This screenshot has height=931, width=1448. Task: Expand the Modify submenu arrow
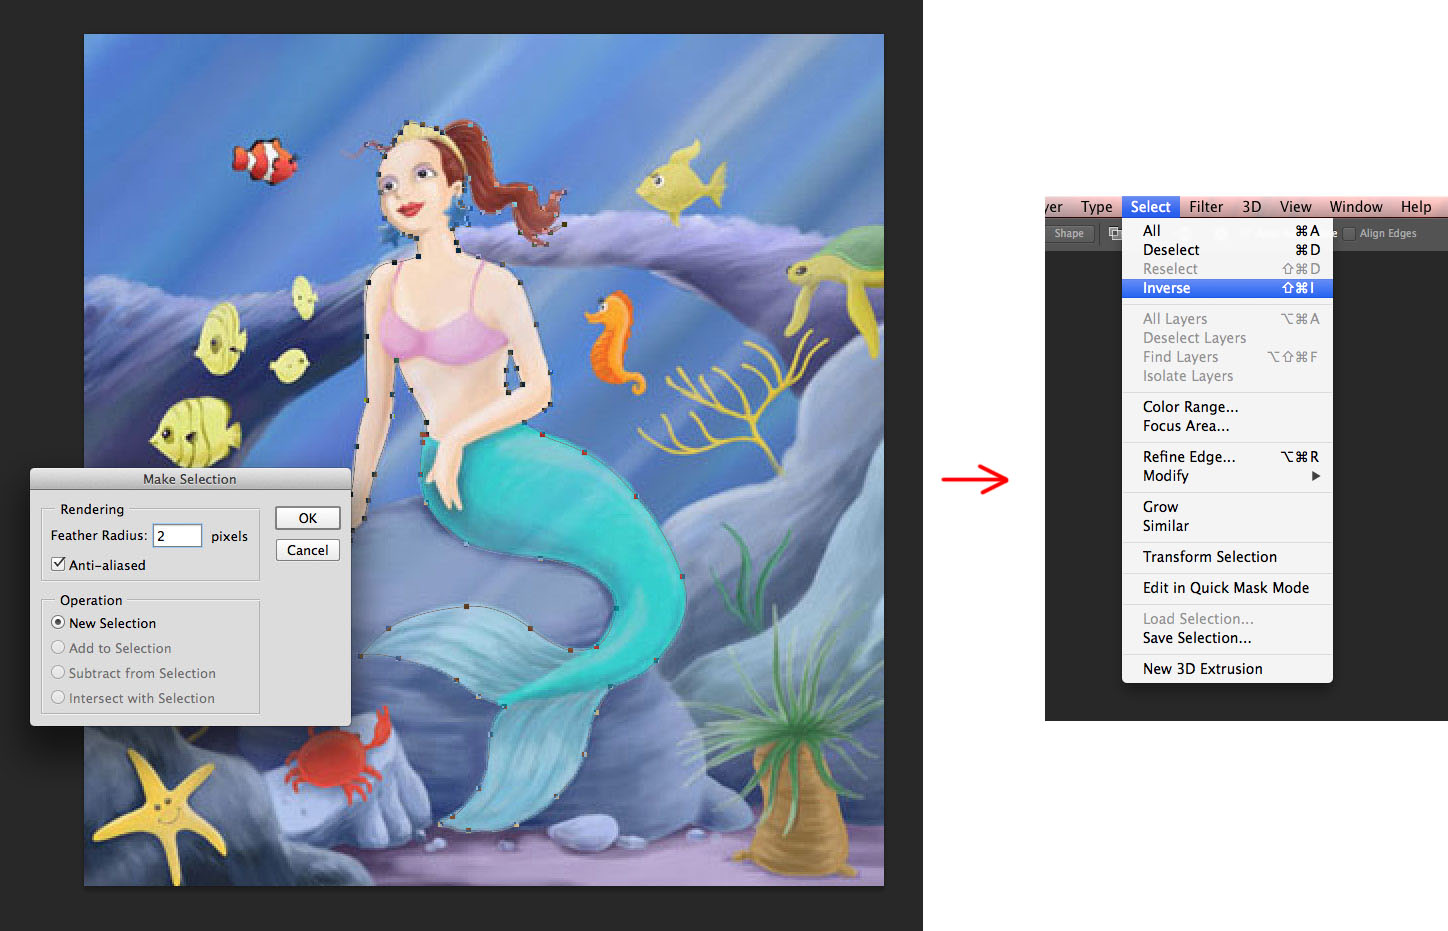point(1315,476)
